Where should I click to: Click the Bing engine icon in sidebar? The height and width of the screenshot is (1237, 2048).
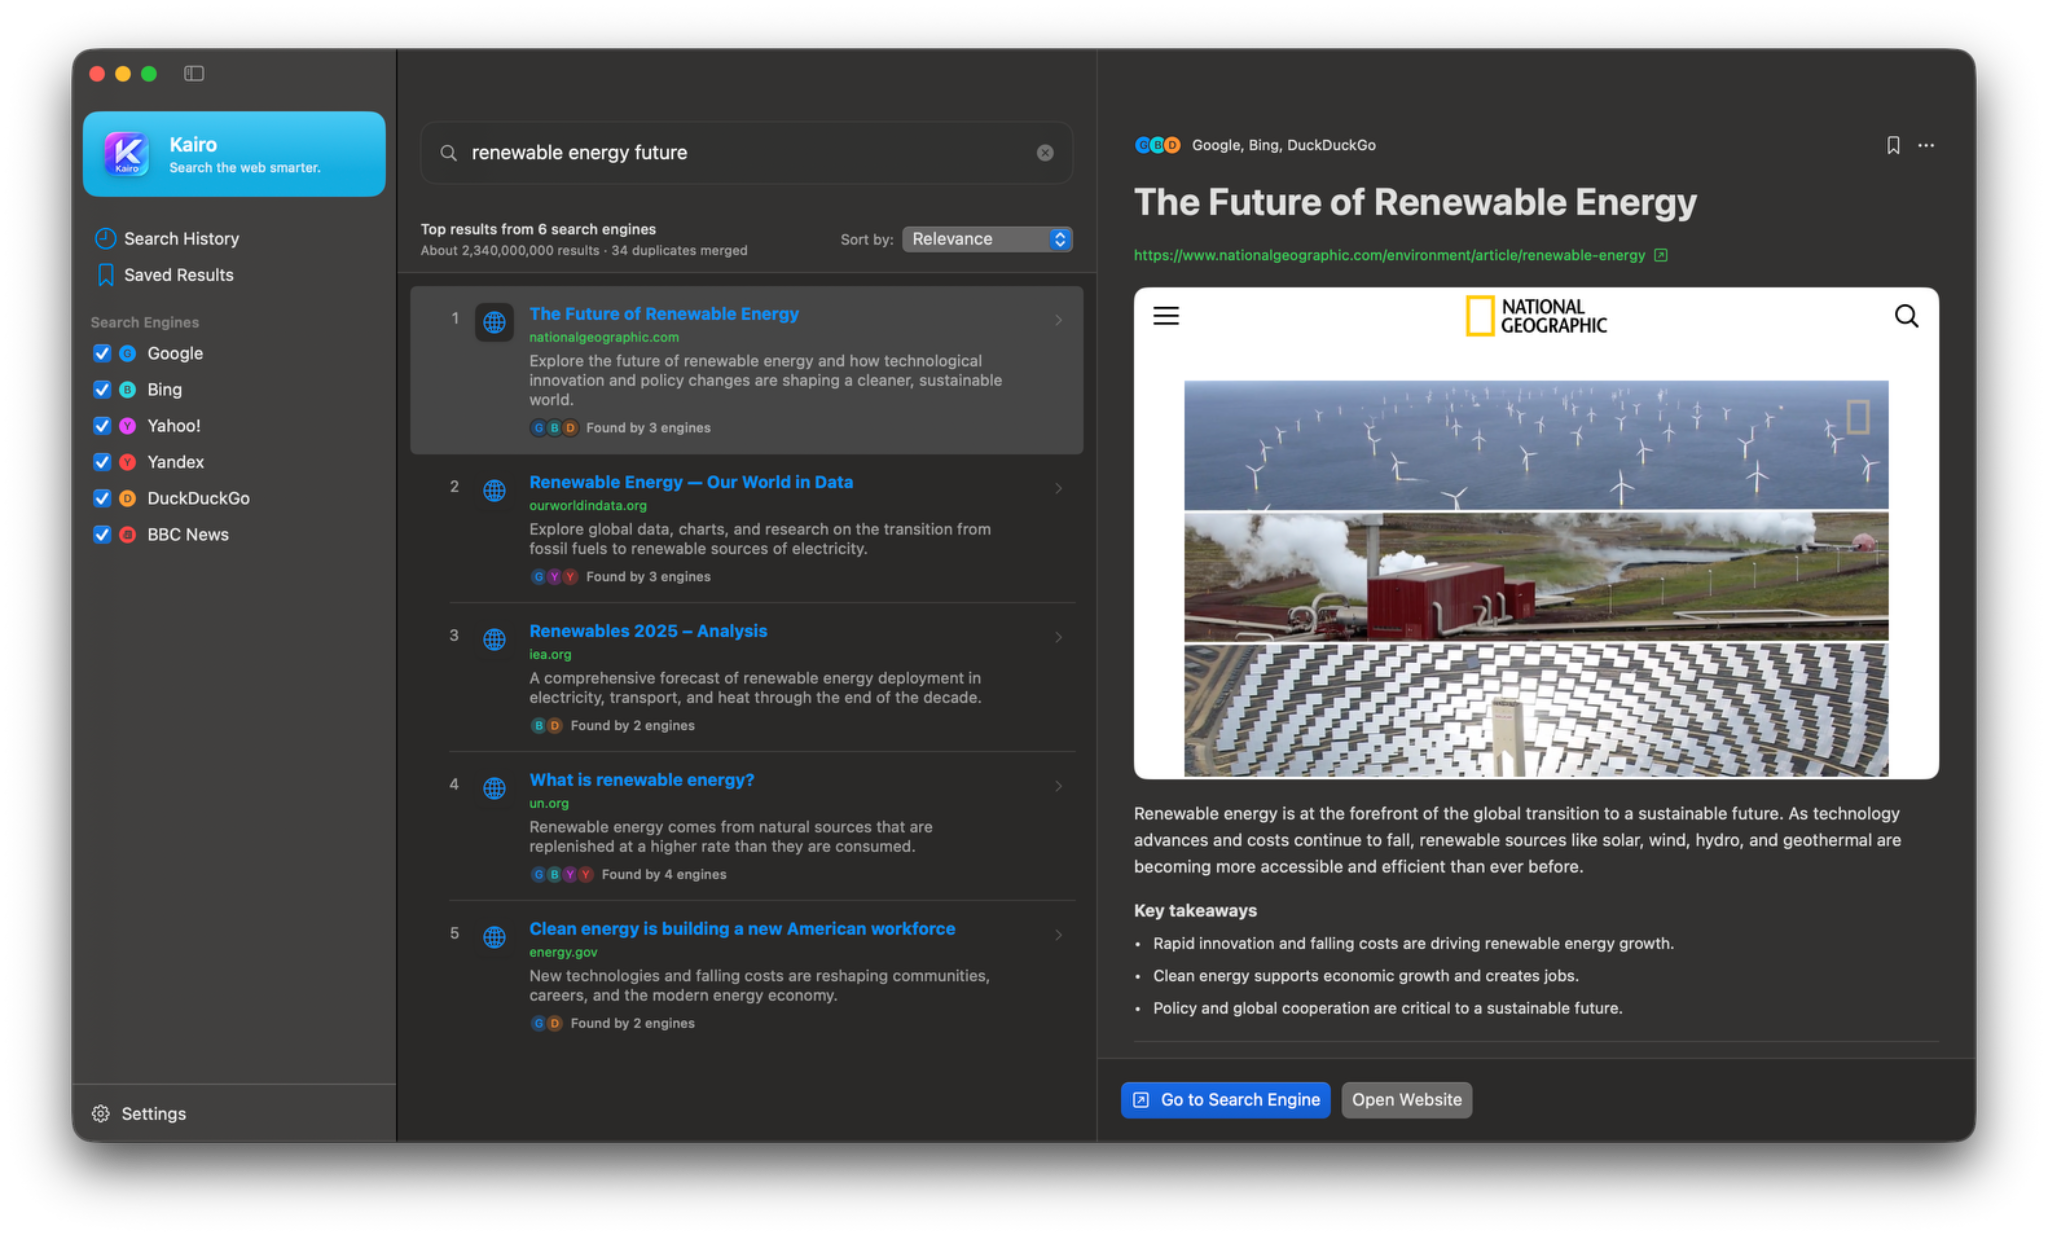pyautogui.click(x=128, y=389)
